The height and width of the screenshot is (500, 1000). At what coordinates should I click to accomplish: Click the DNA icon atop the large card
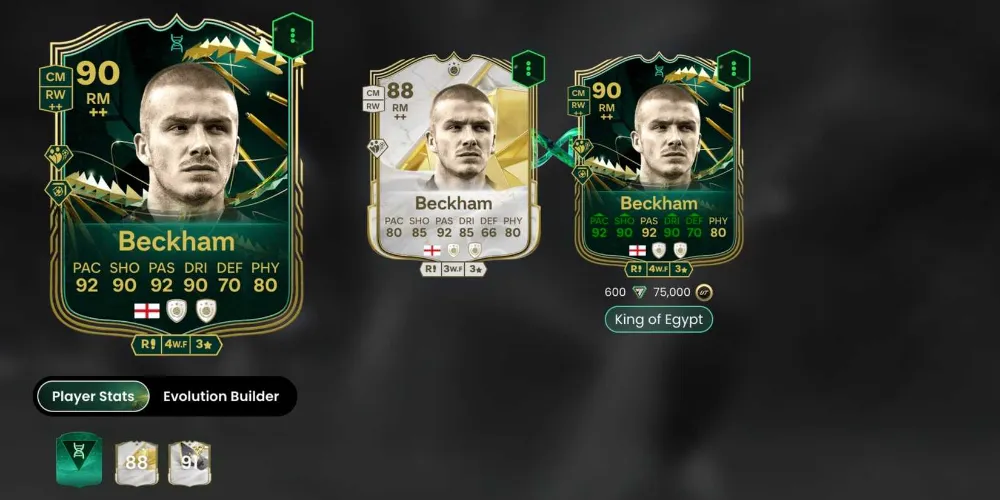(177, 42)
